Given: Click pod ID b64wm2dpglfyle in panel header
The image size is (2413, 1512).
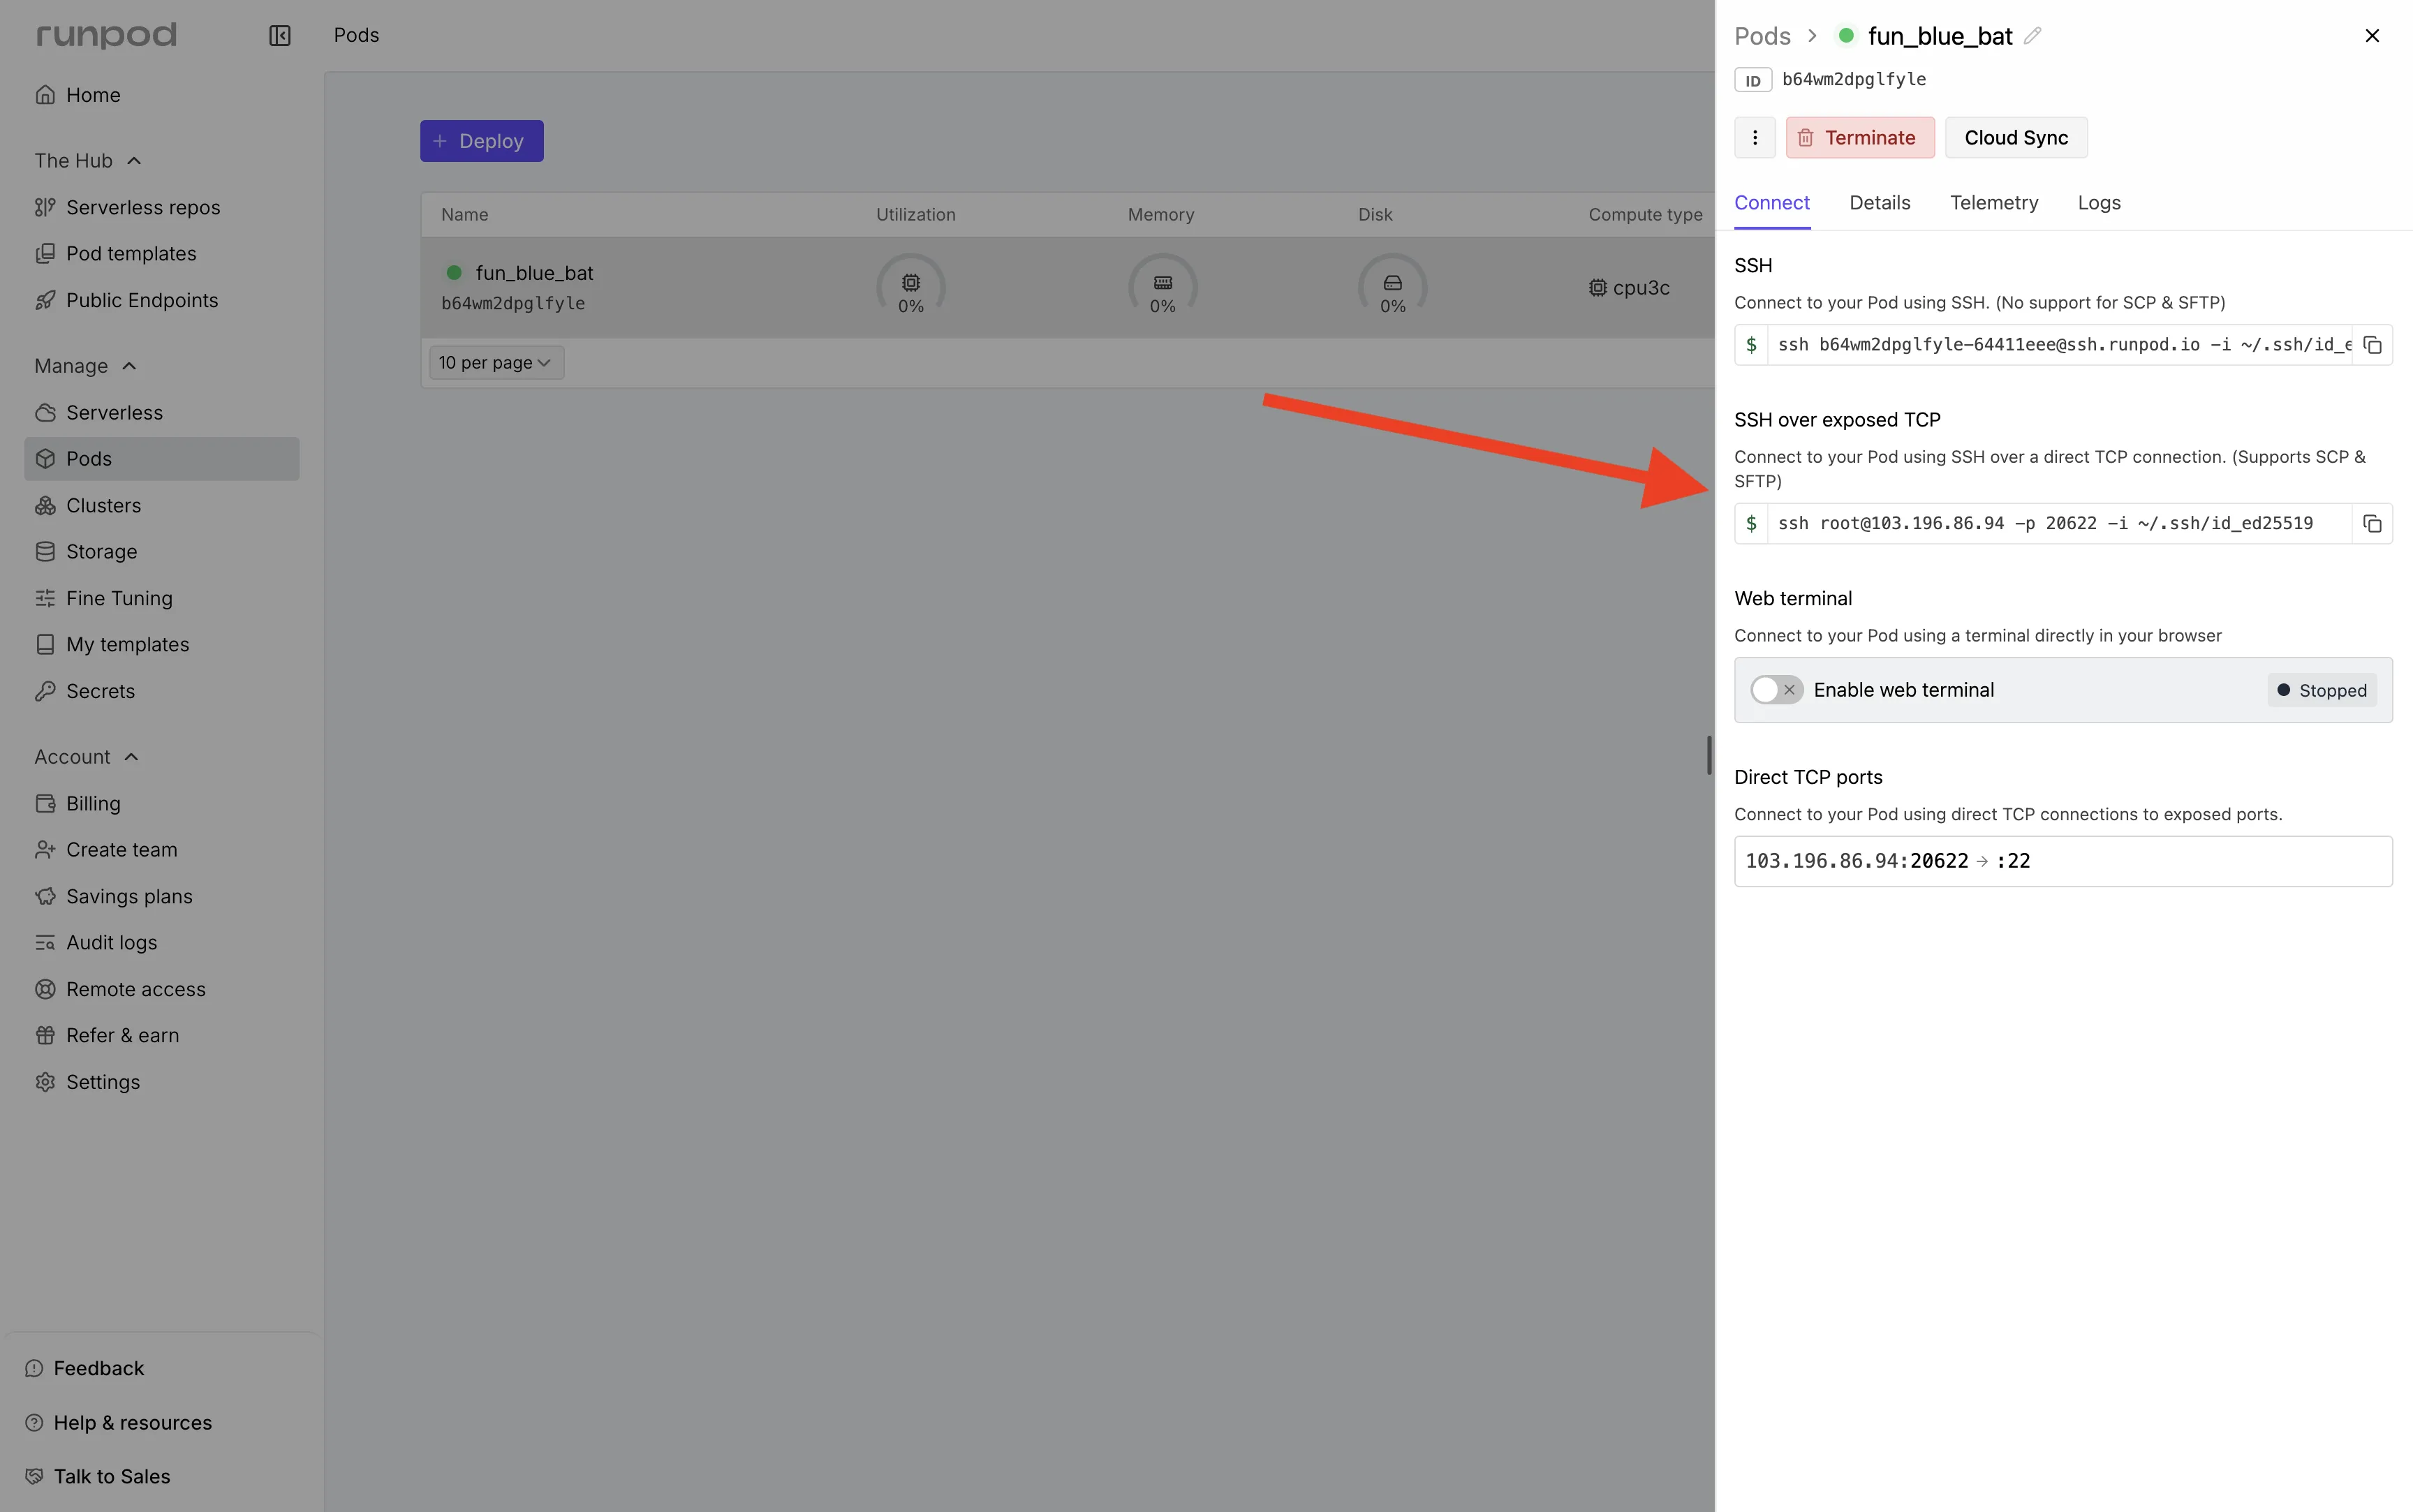Looking at the screenshot, I should tap(1854, 80).
